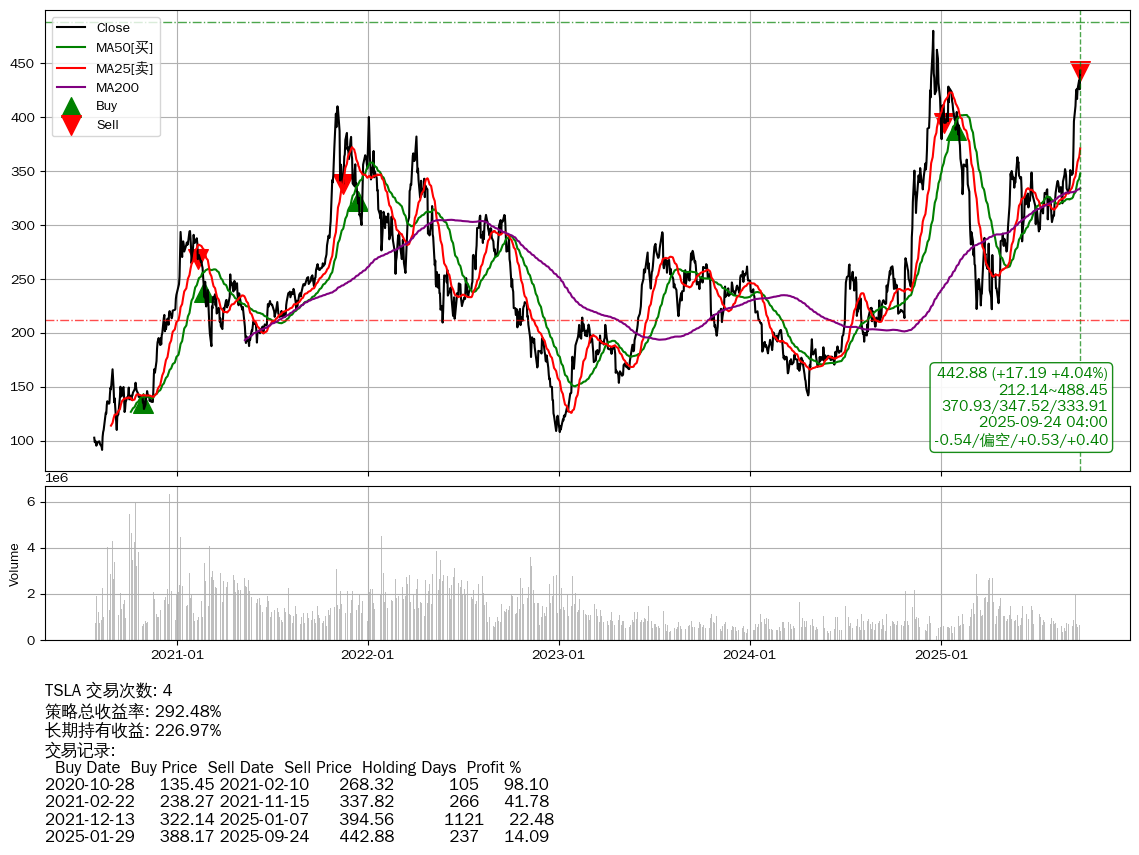Select the green buy triangle from December 2021

[x=358, y=202]
